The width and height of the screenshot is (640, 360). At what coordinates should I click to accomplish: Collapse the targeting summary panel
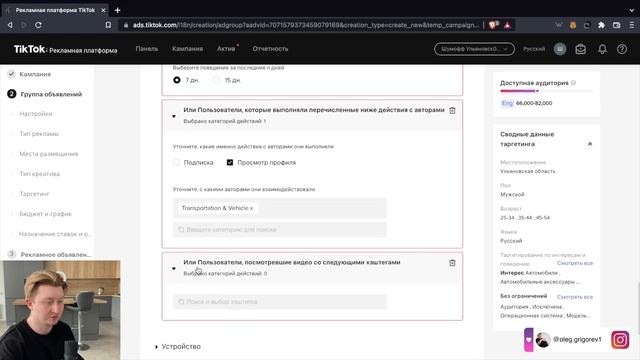[589, 144]
